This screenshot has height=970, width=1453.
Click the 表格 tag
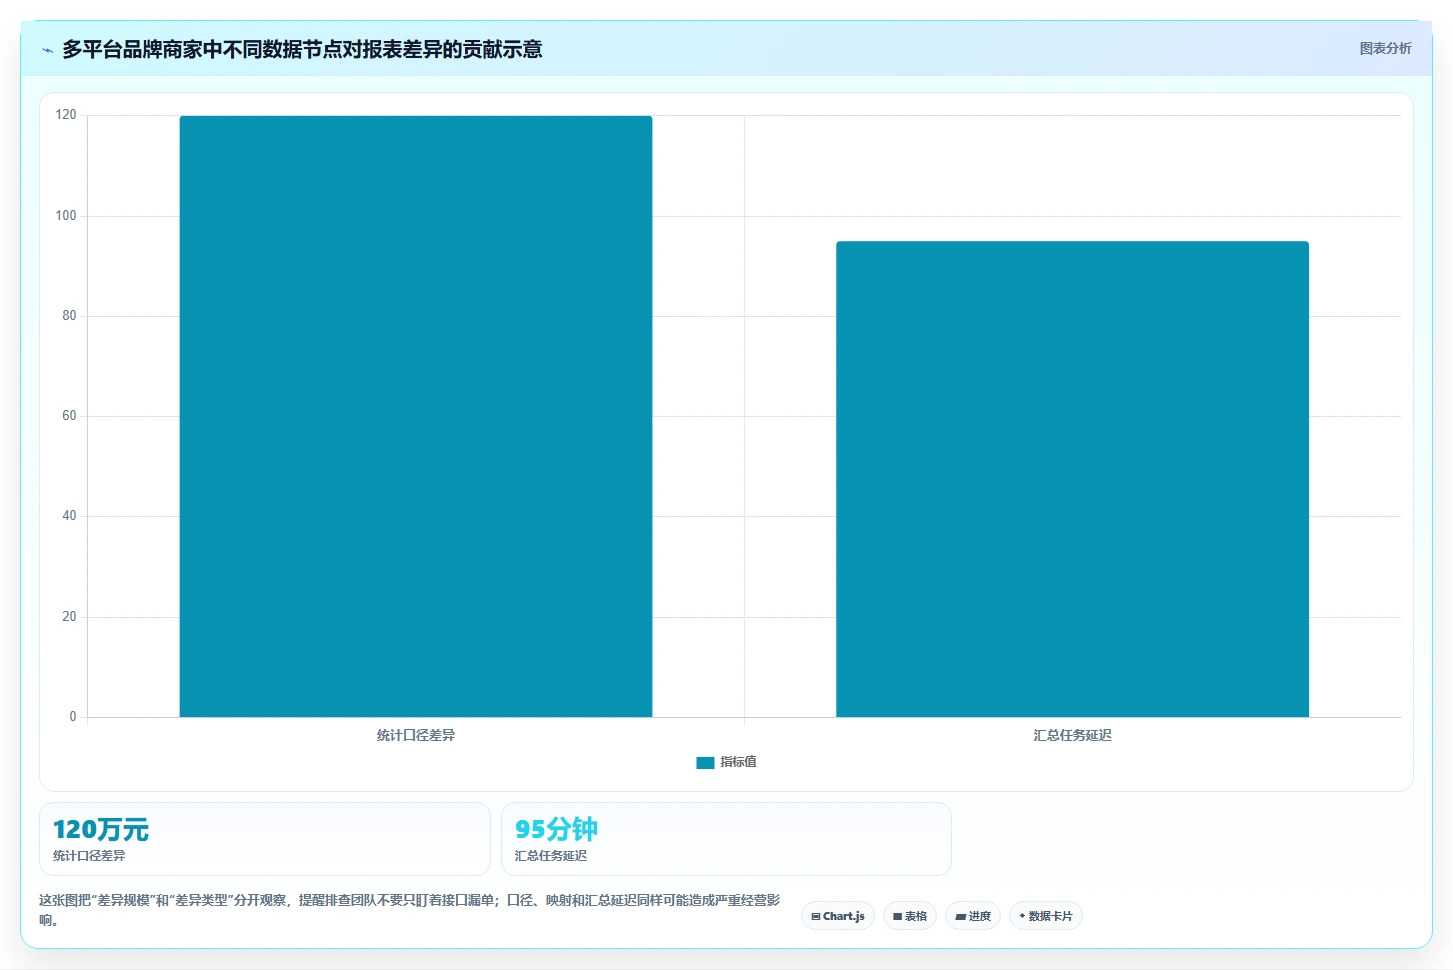pos(910,916)
